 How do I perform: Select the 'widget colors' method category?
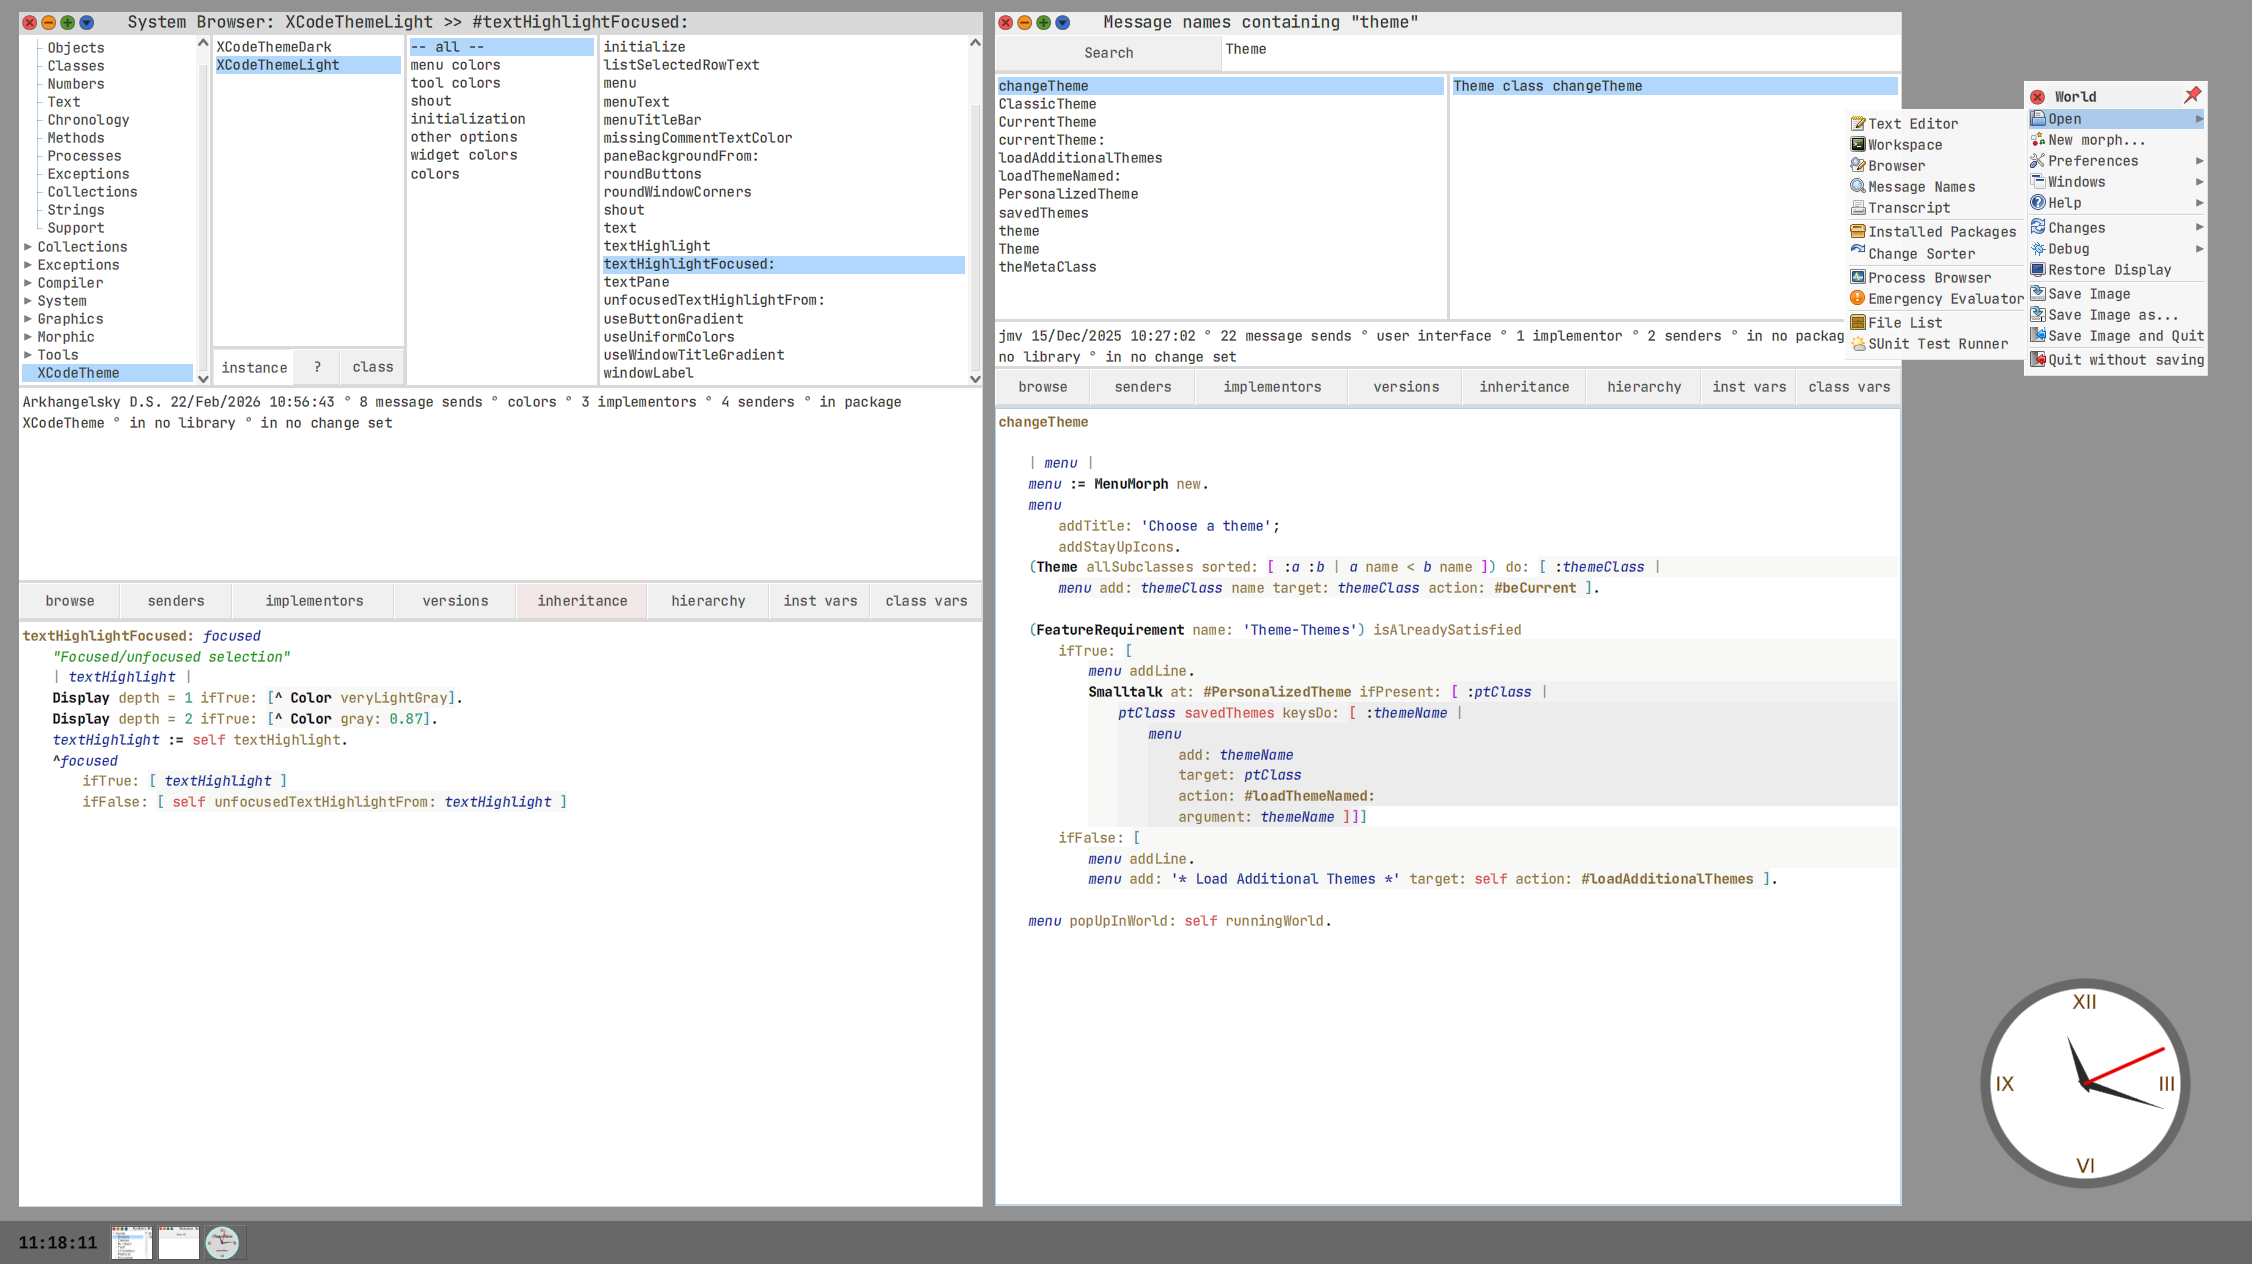click(x=463, y=155)
